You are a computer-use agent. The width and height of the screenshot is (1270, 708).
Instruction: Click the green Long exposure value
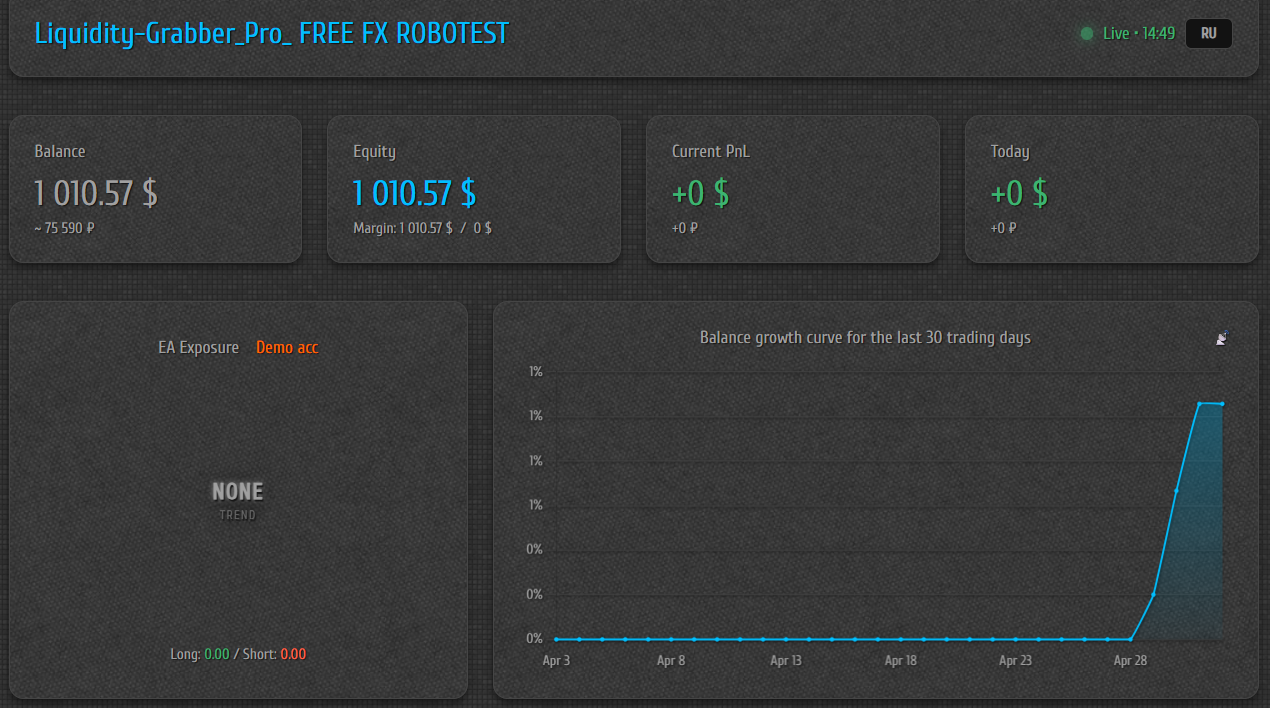click(x=217, y=654)
